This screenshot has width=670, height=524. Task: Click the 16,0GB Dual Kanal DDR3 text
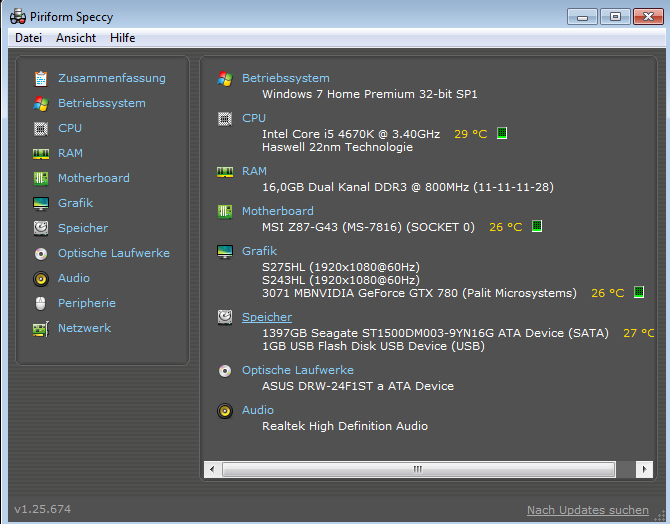click(x=408, y=187)
